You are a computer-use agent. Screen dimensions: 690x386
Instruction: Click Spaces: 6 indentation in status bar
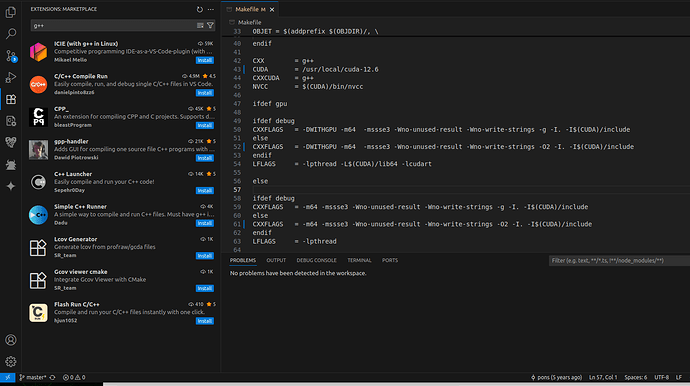pos(636,377)
